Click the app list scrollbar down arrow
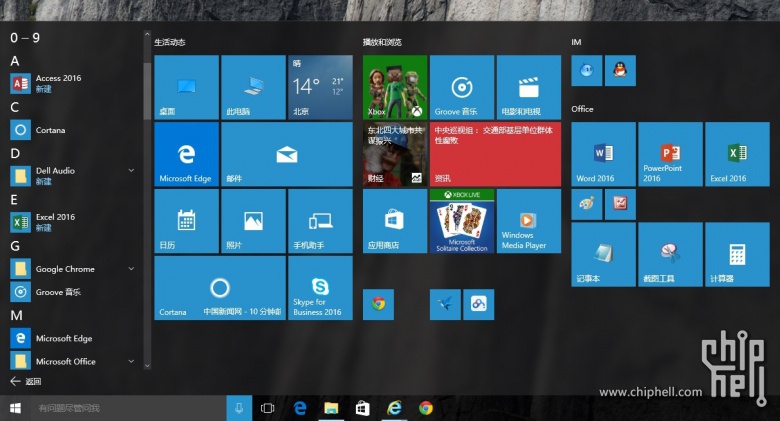Image resolution: width=780 pixels, height=421 pixels. tap(147, 365)
